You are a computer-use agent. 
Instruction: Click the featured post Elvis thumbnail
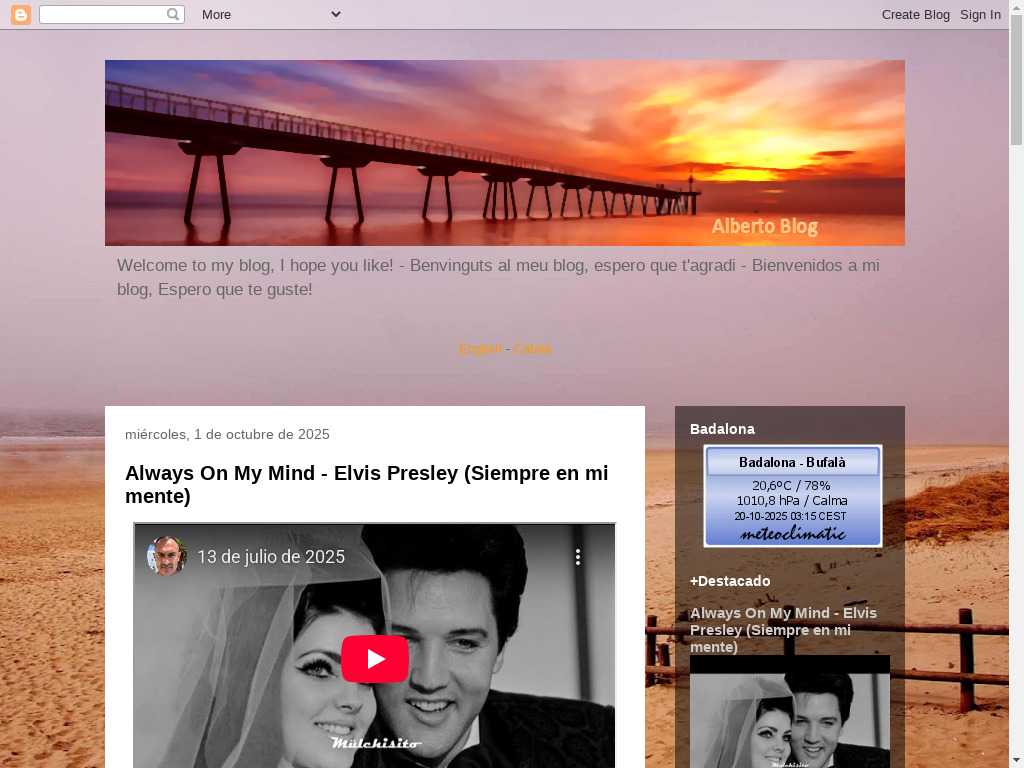(789, 715)
